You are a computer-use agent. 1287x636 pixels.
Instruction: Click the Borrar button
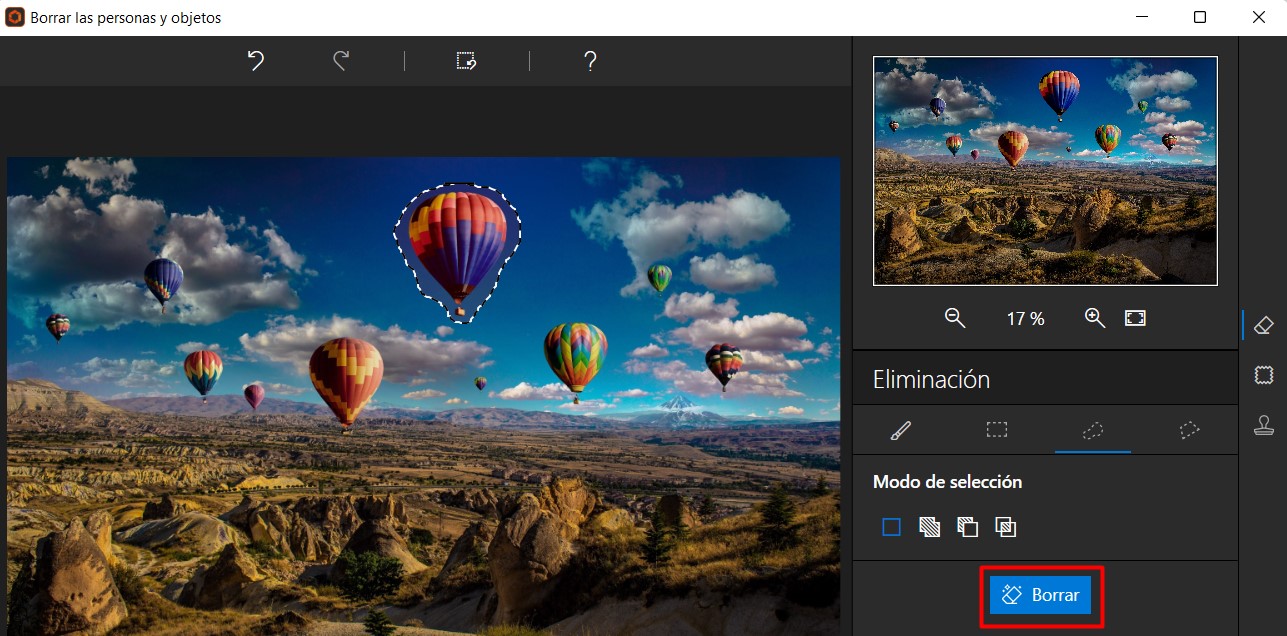(1041, 595)
